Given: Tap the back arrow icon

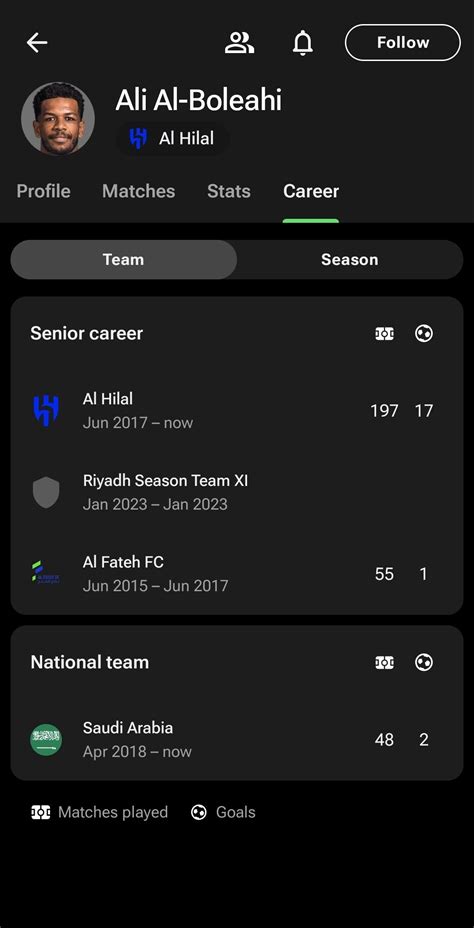Looking at the screenshot, I should [x=37, y=43].
